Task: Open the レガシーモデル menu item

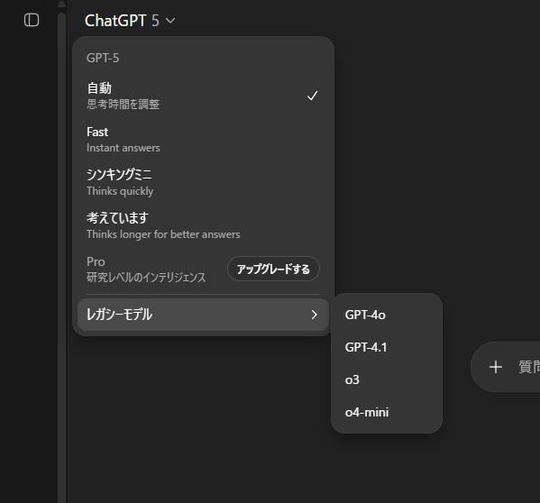Action: (x=203, y=314)
